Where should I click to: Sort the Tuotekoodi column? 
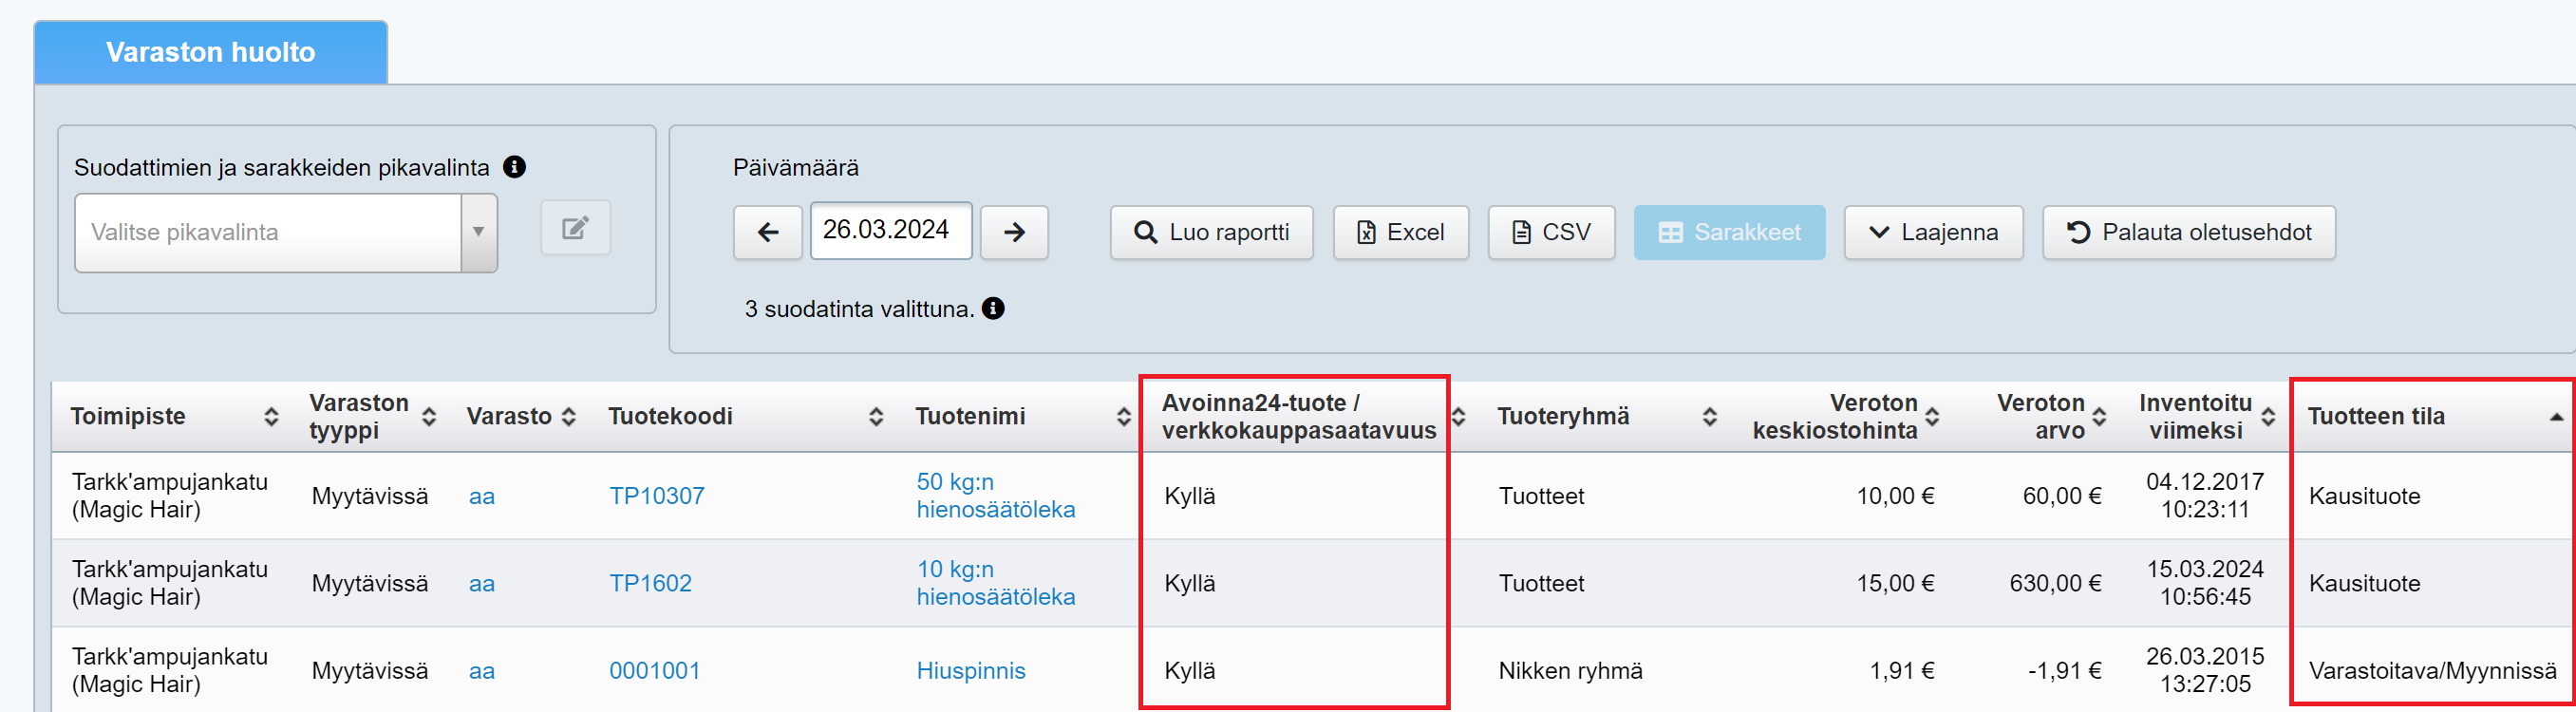click(x=876, y=417)
